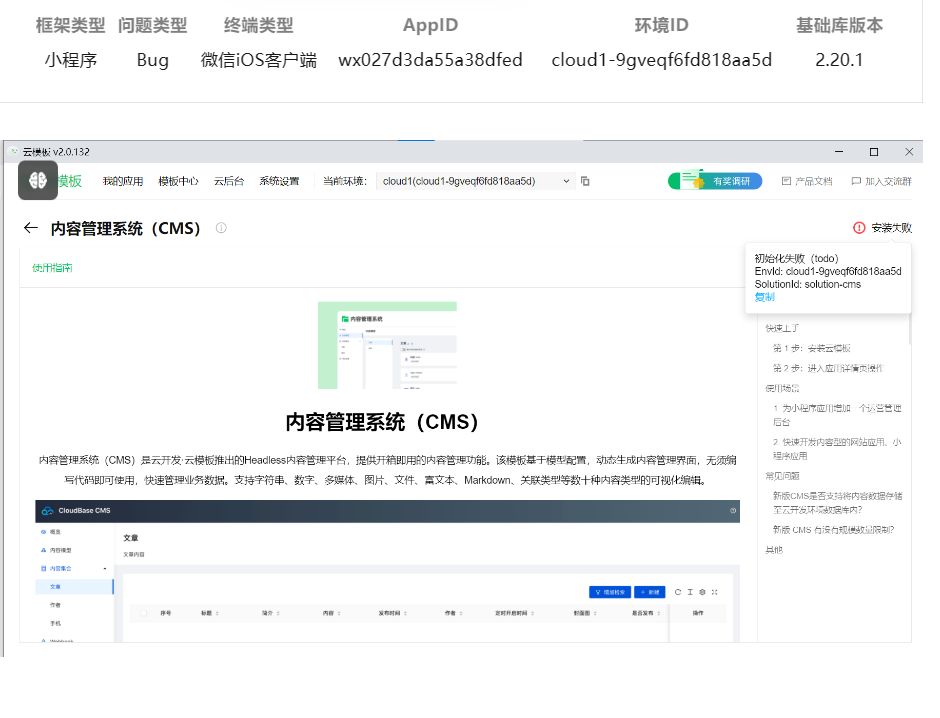Click the 小程序 cell under 框架类型
The height and width of the screenshot is (718, 940).
[x=71, y=60]
